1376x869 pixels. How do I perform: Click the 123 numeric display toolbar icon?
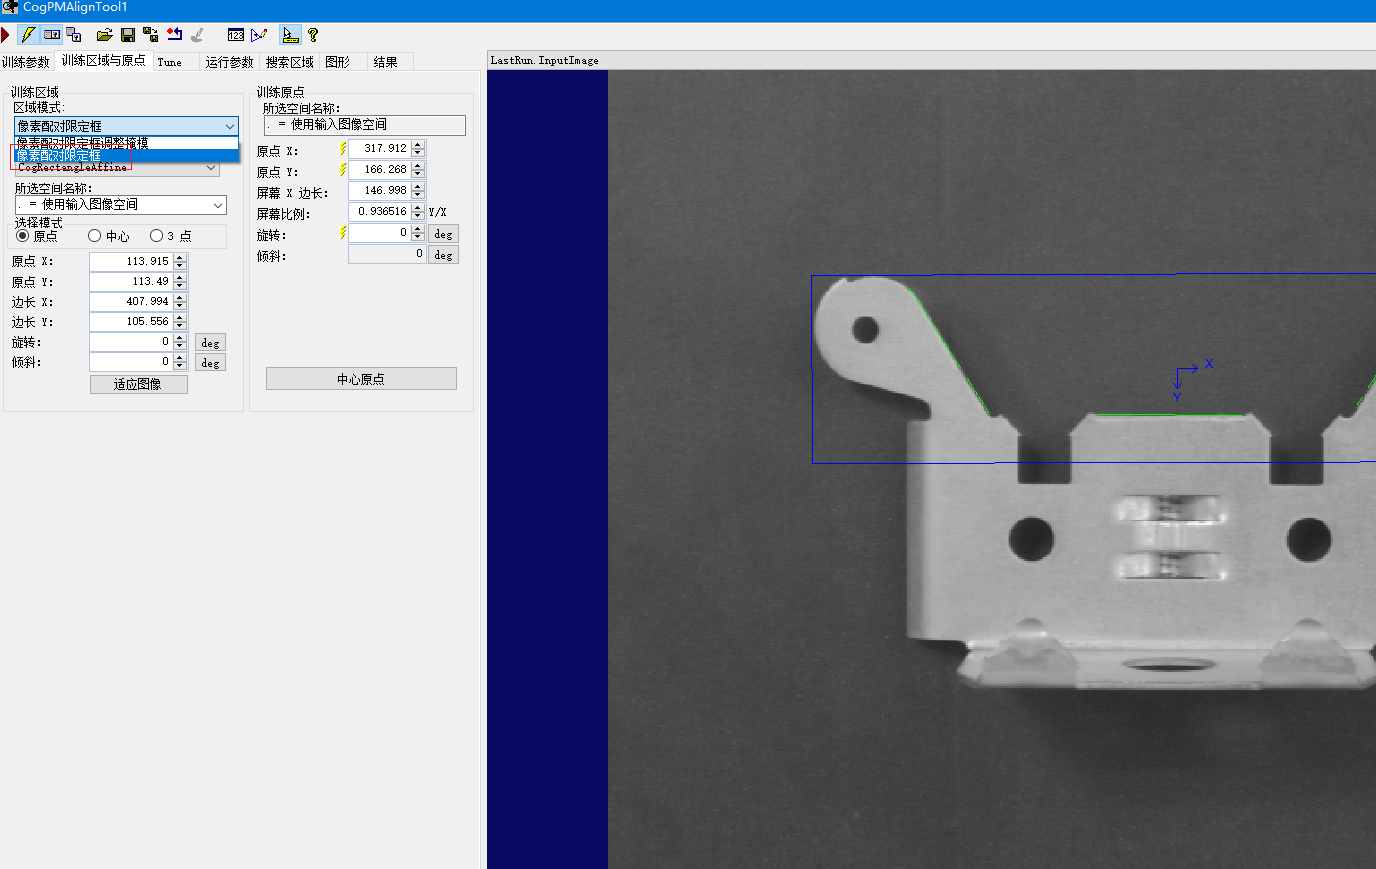[235, 34]
